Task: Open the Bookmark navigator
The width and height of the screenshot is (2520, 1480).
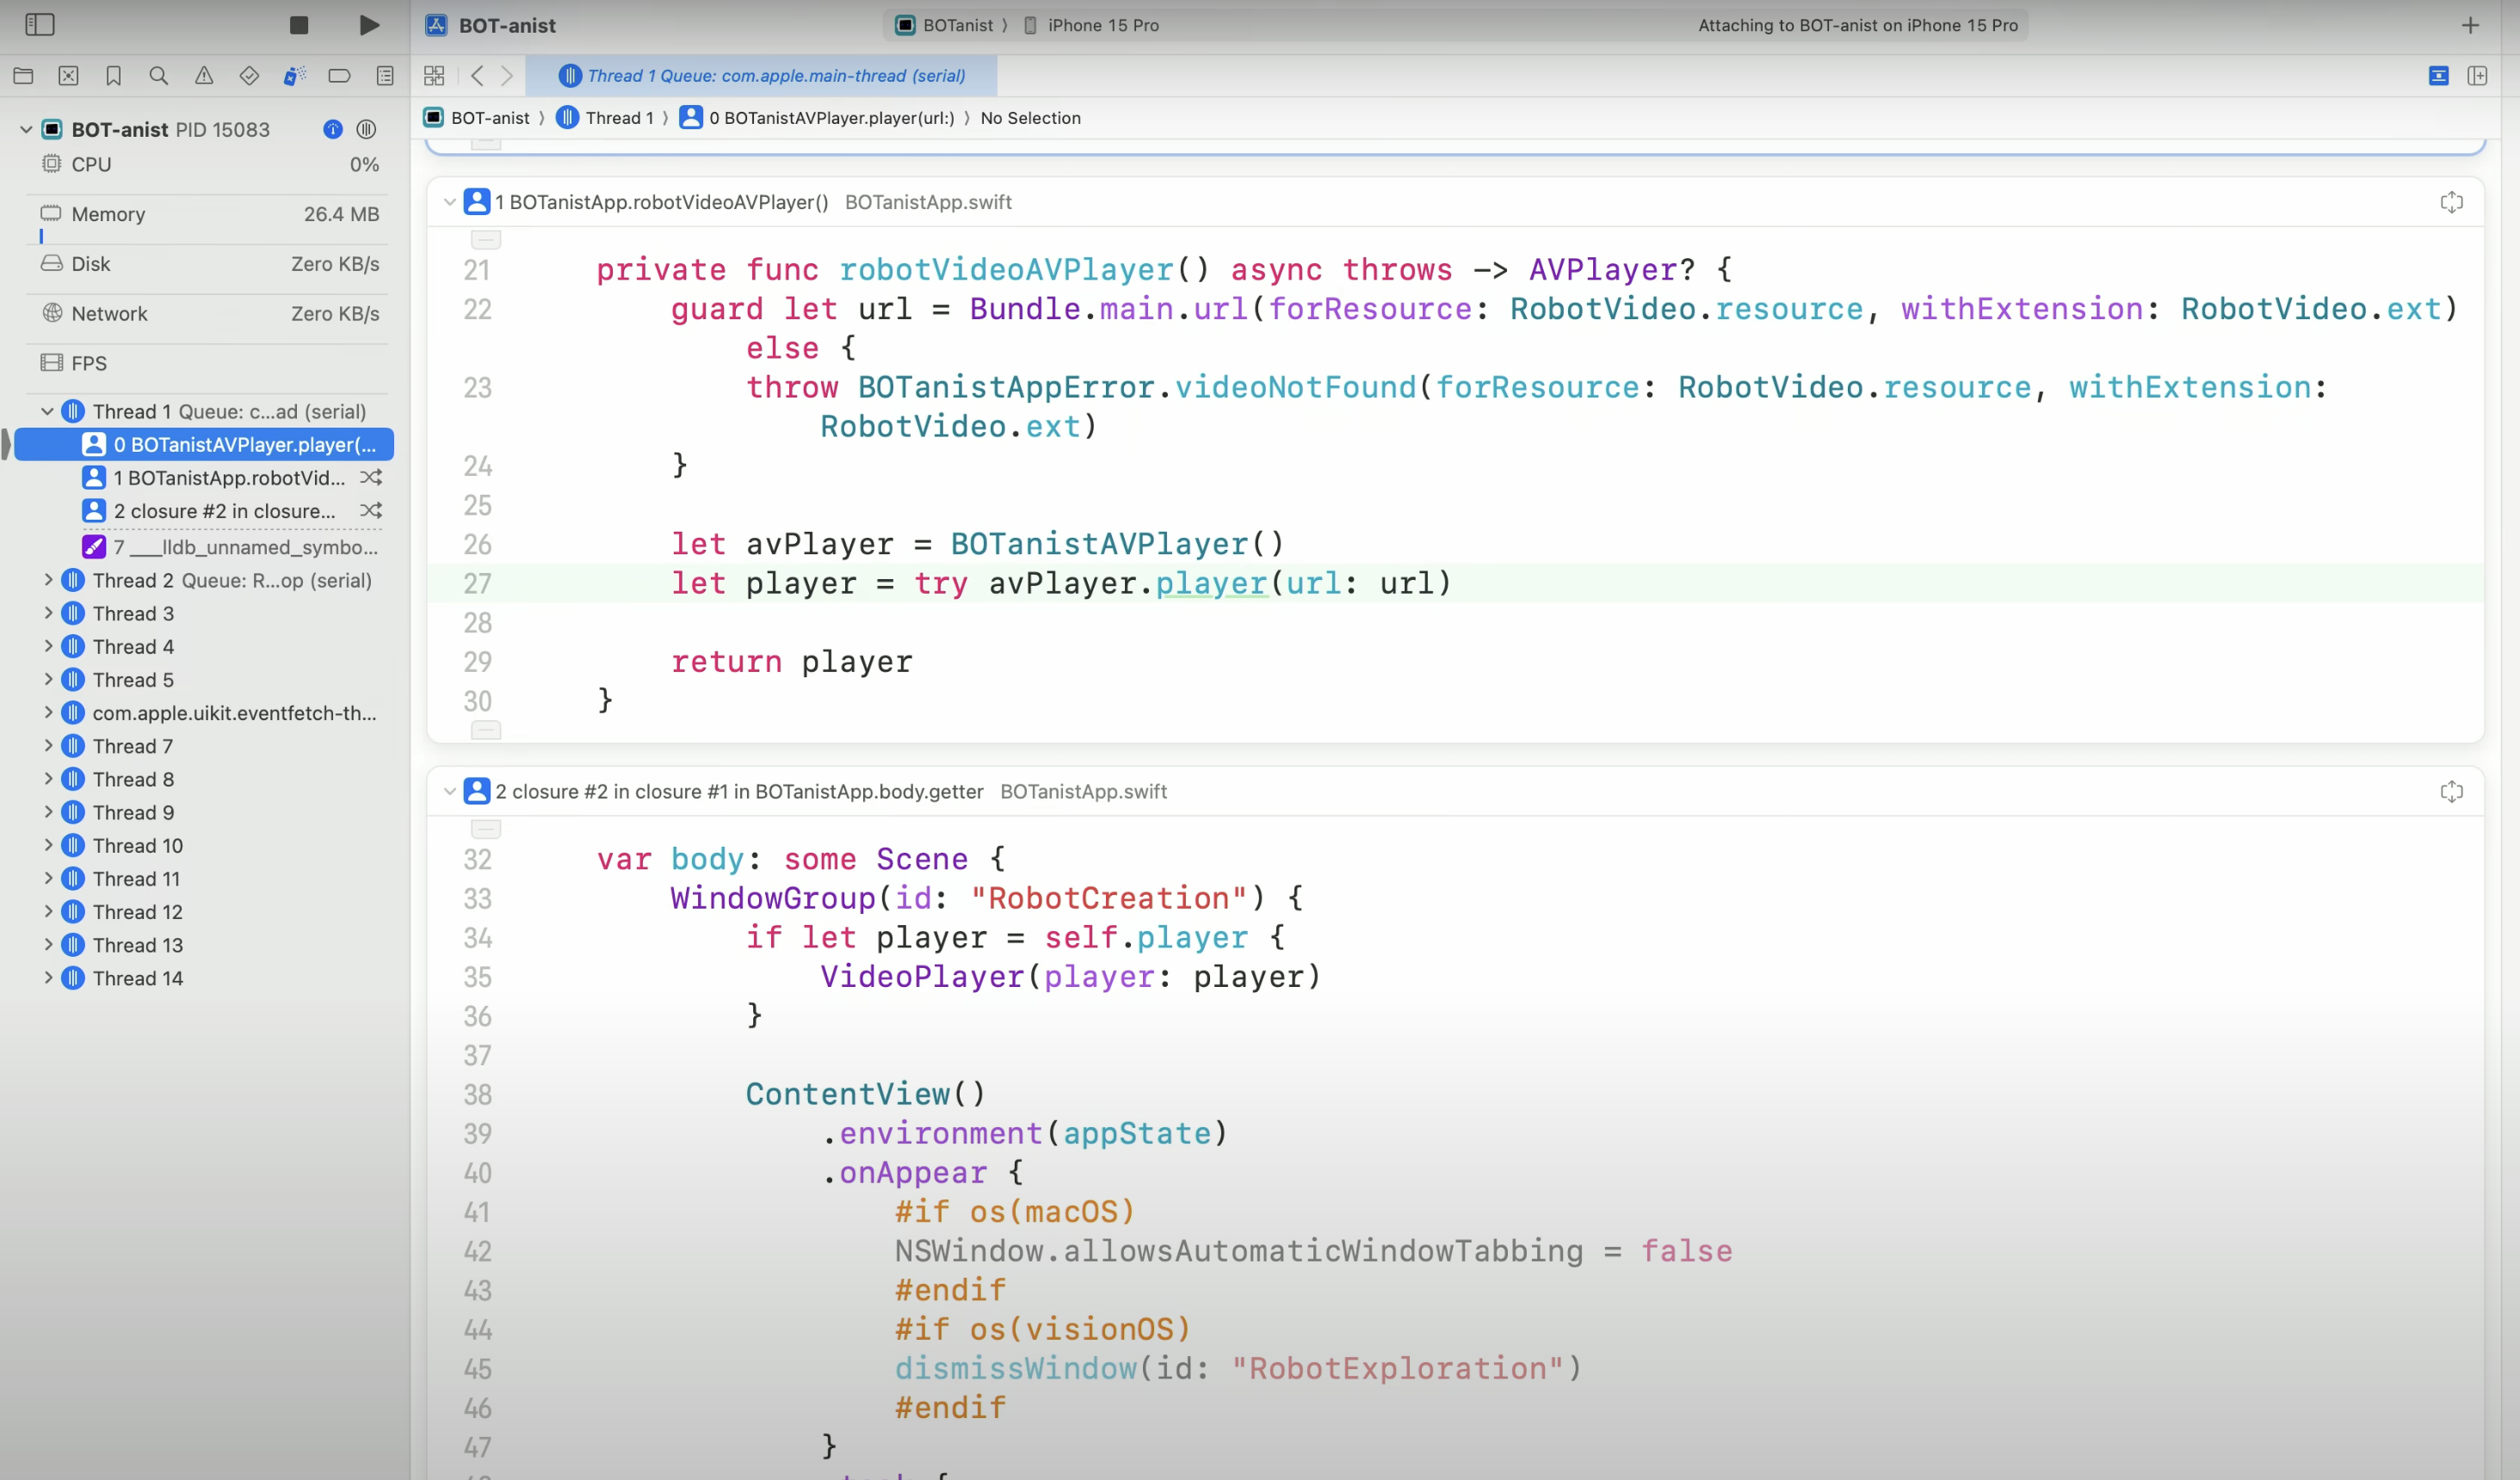Action: point(113,76)
